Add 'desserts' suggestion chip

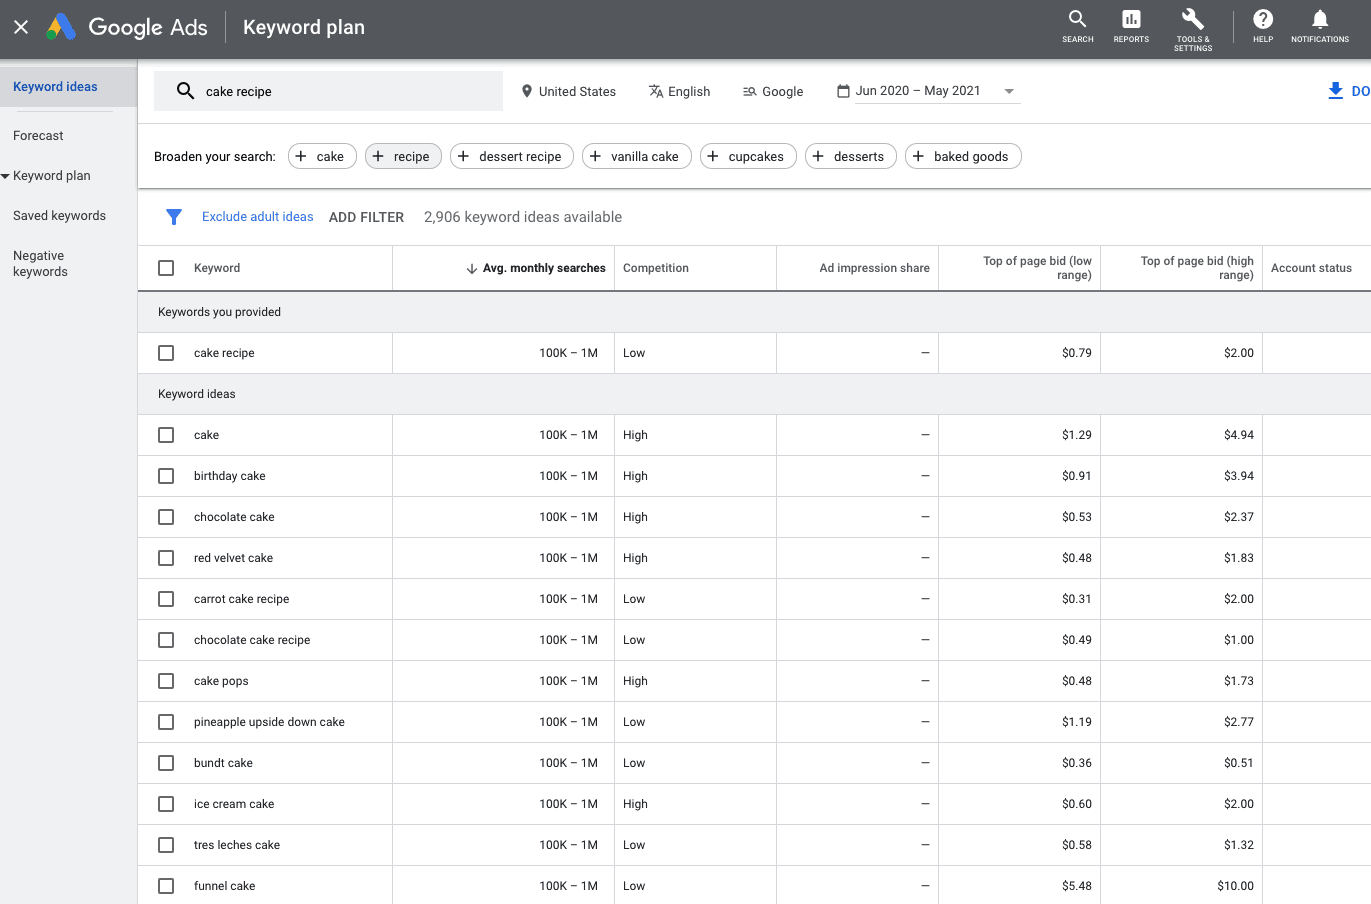point(851,156)
